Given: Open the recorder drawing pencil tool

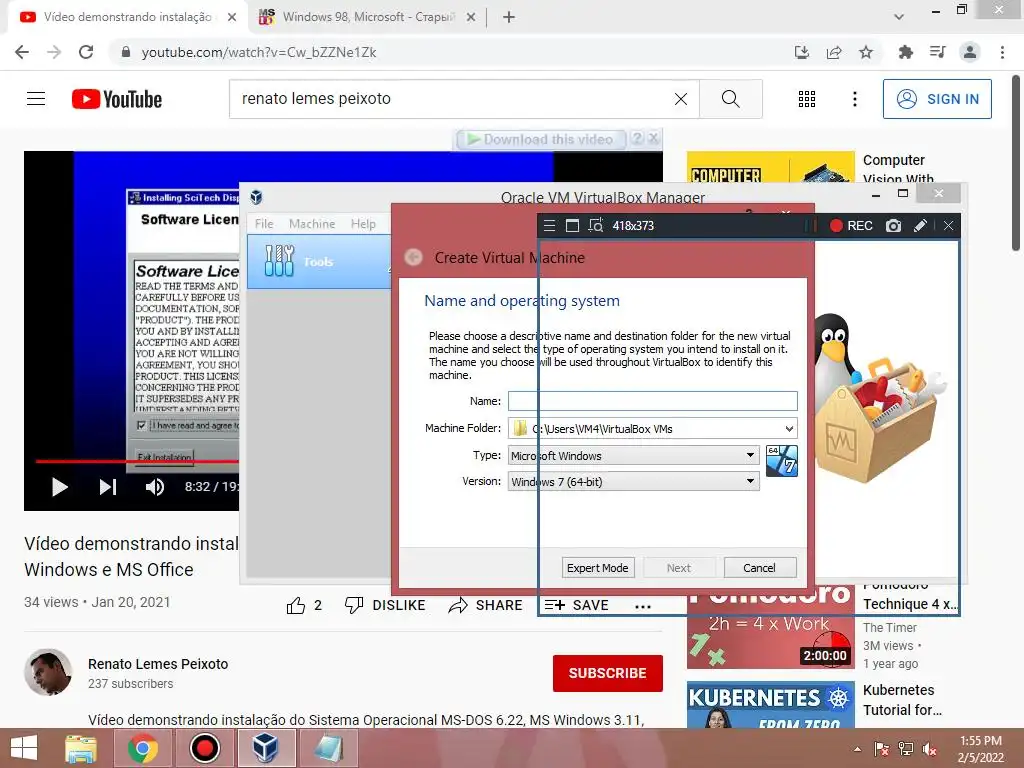Looking at the screenshot, I should pyautogui.click(x=920, y=226).
